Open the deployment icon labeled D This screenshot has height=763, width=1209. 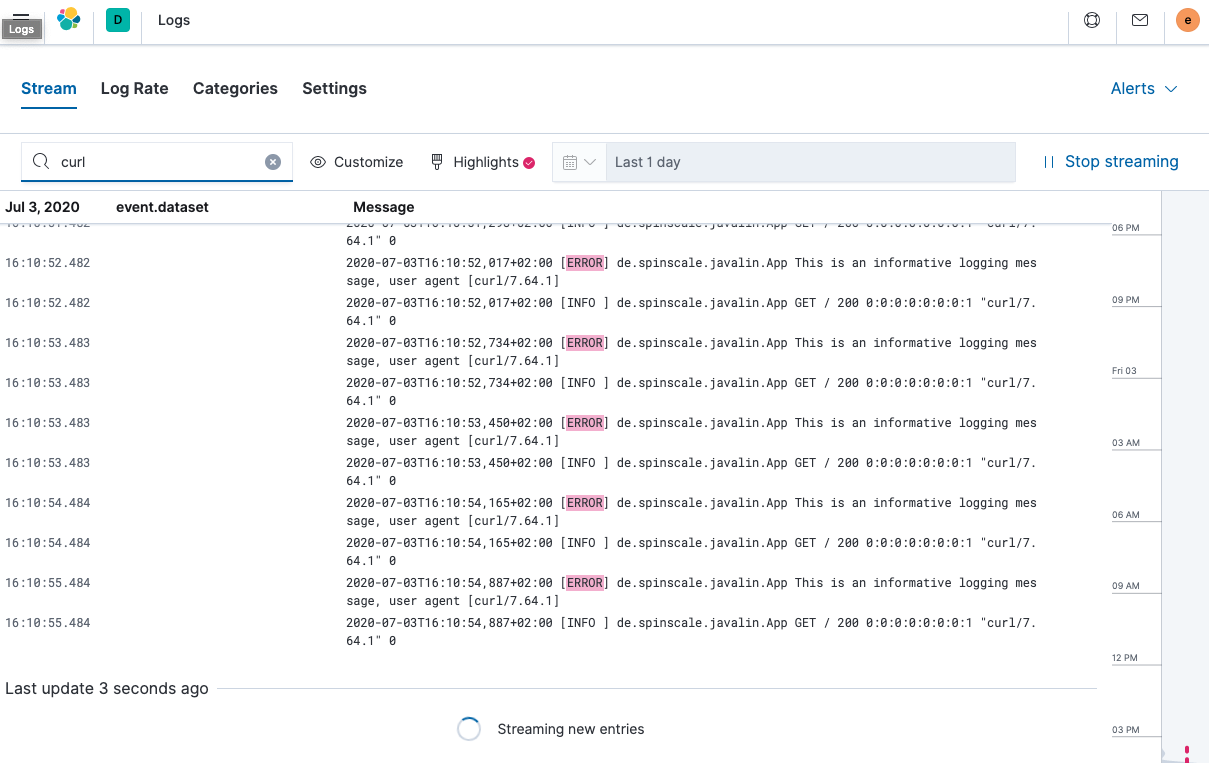pos(117,19)
